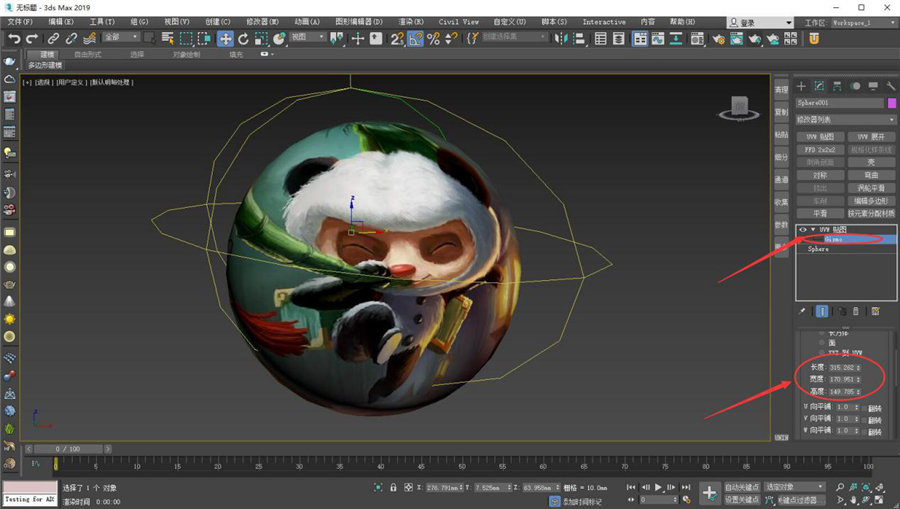Open the 渲染(R) menu
This screenshot has height=509, width=900.
click(x=411, y=22)
